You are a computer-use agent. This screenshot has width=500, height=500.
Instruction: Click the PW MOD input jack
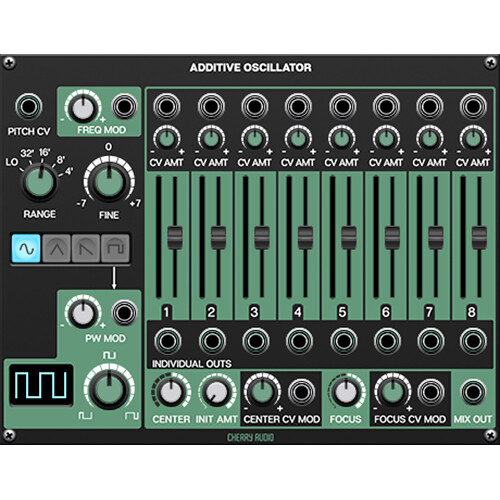click(124, 313)
